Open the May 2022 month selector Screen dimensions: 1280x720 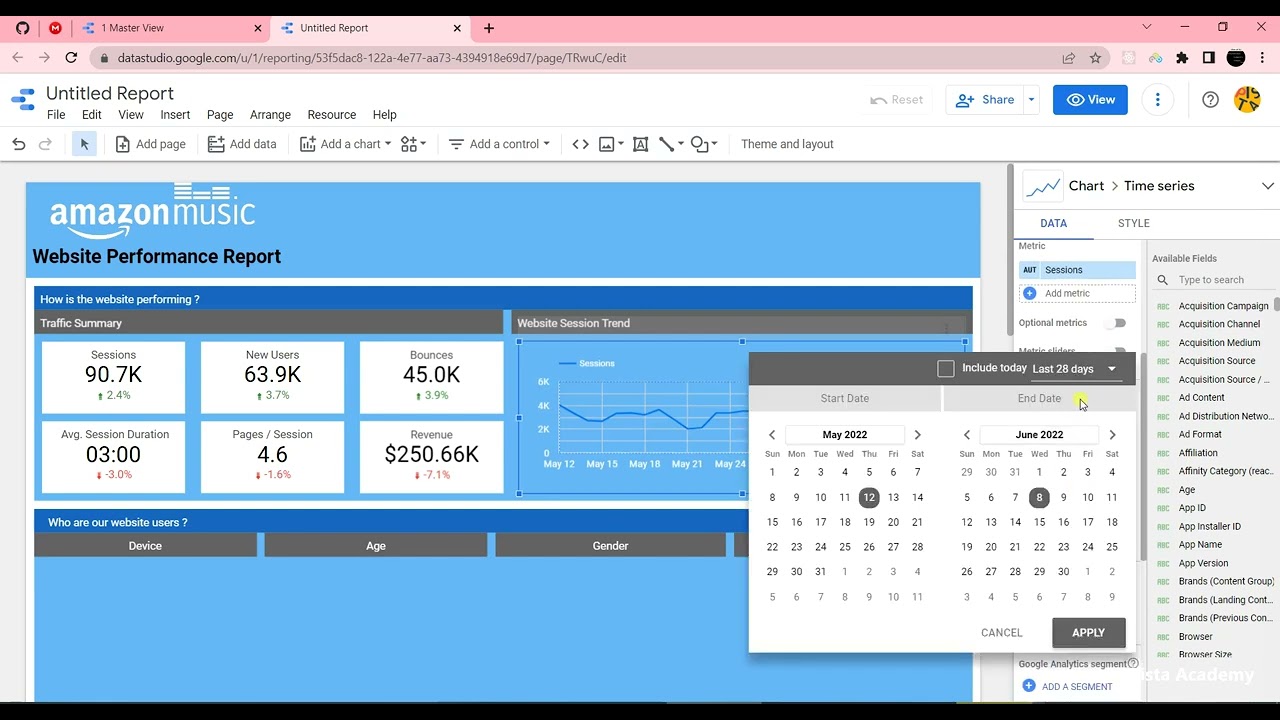coord(844,435)
